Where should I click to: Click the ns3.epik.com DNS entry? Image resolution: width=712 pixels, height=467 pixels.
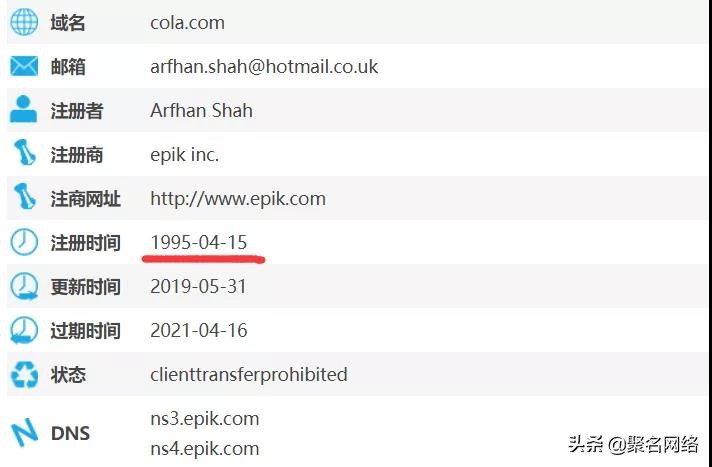(x=205, y=419)
